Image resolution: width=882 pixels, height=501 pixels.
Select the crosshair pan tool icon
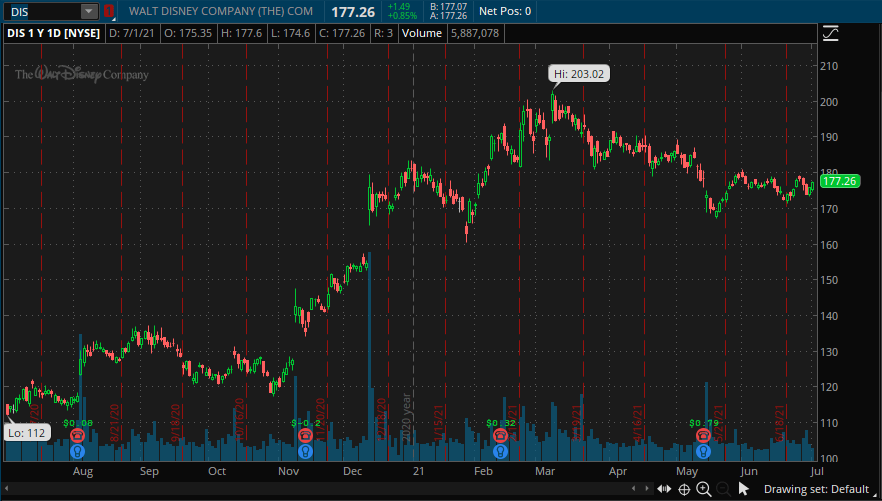pos(684,489)
